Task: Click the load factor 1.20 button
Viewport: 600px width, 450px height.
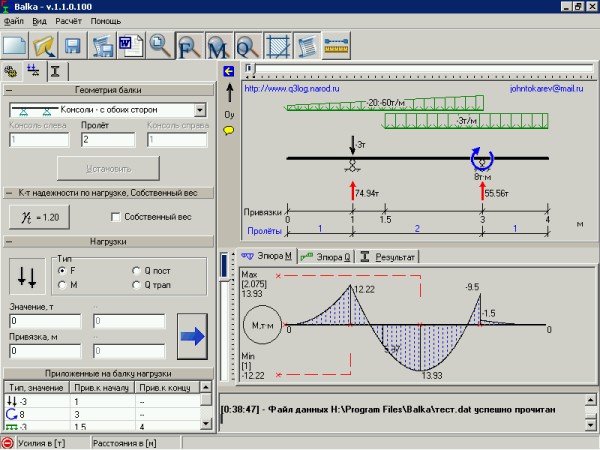Action: pos(39,217)
